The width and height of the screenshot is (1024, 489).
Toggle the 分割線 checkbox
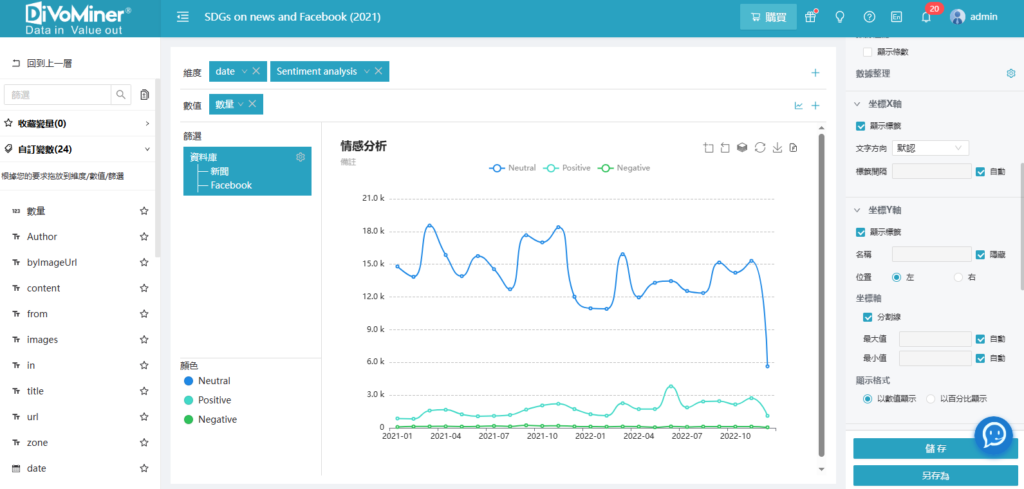click(x=868, y=317)
